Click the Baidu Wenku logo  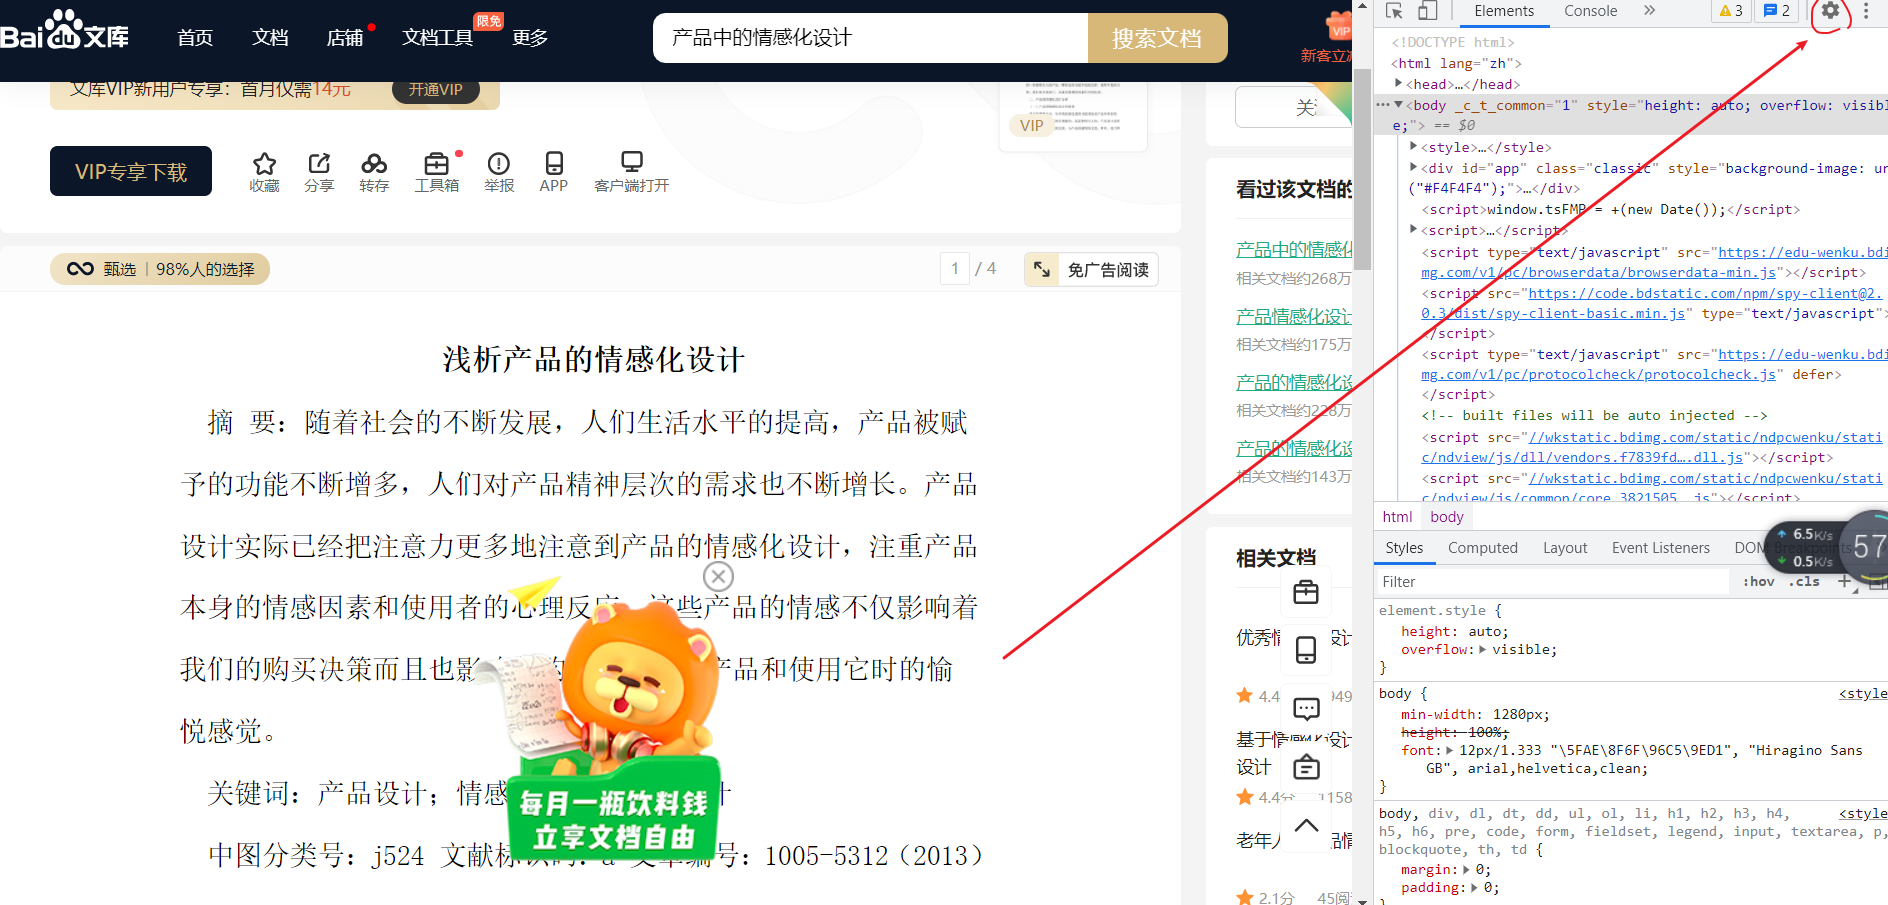coord(65,31)
